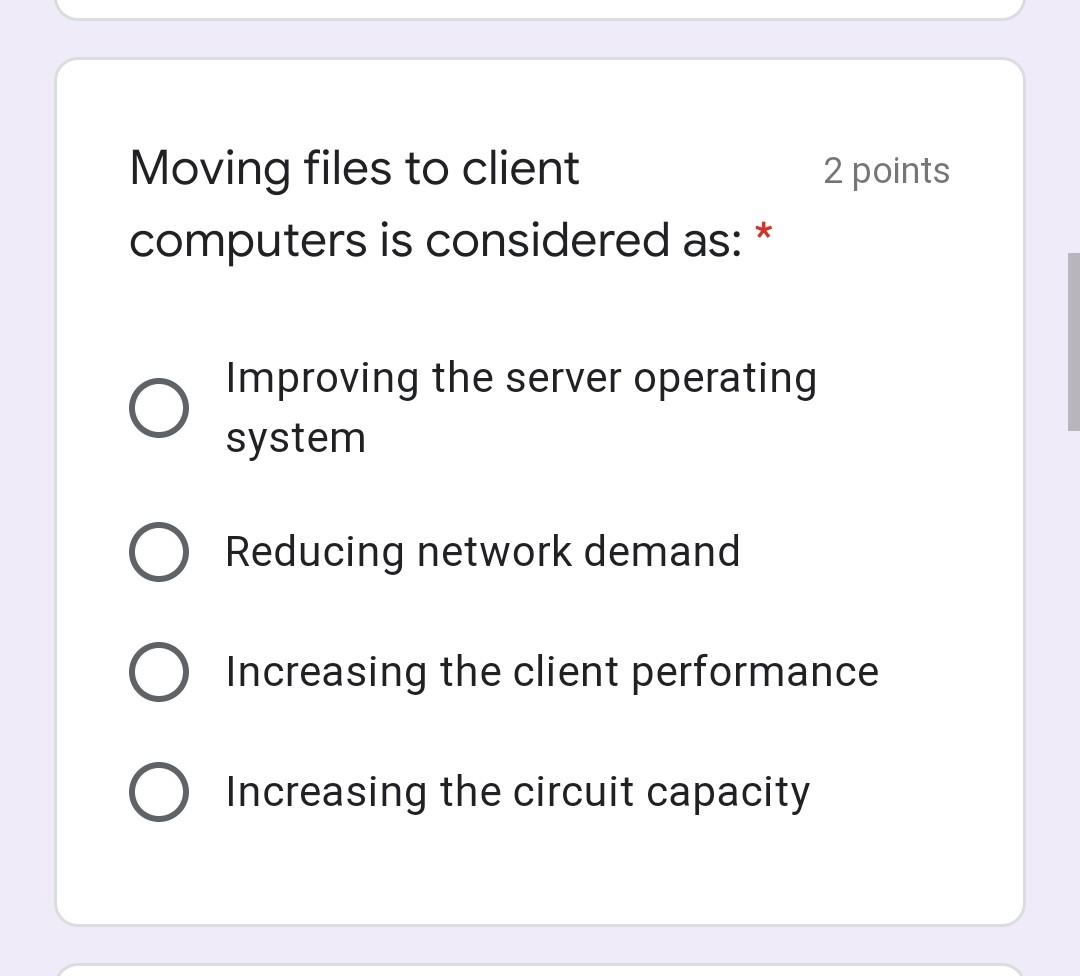Click the 2 points label
Screen dimensions: 1080x976
point(886,170)
